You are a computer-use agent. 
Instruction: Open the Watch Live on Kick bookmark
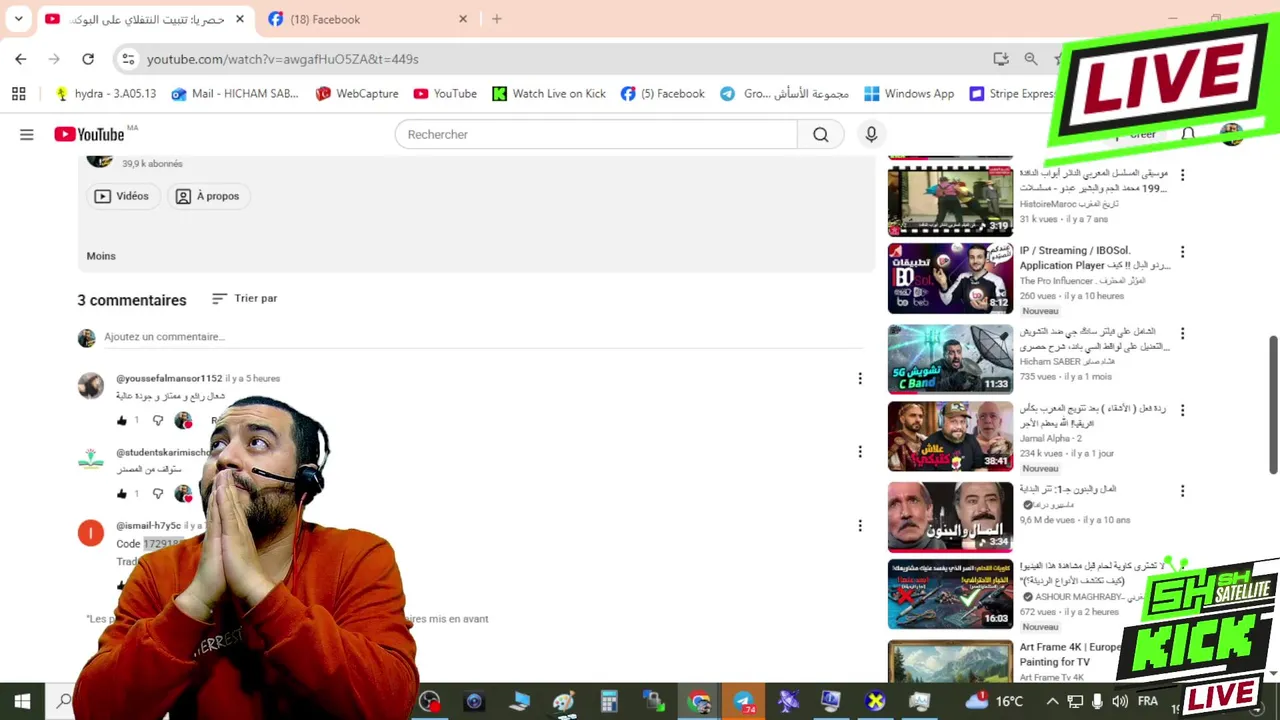pyautogui.click(x=549, y=93)
